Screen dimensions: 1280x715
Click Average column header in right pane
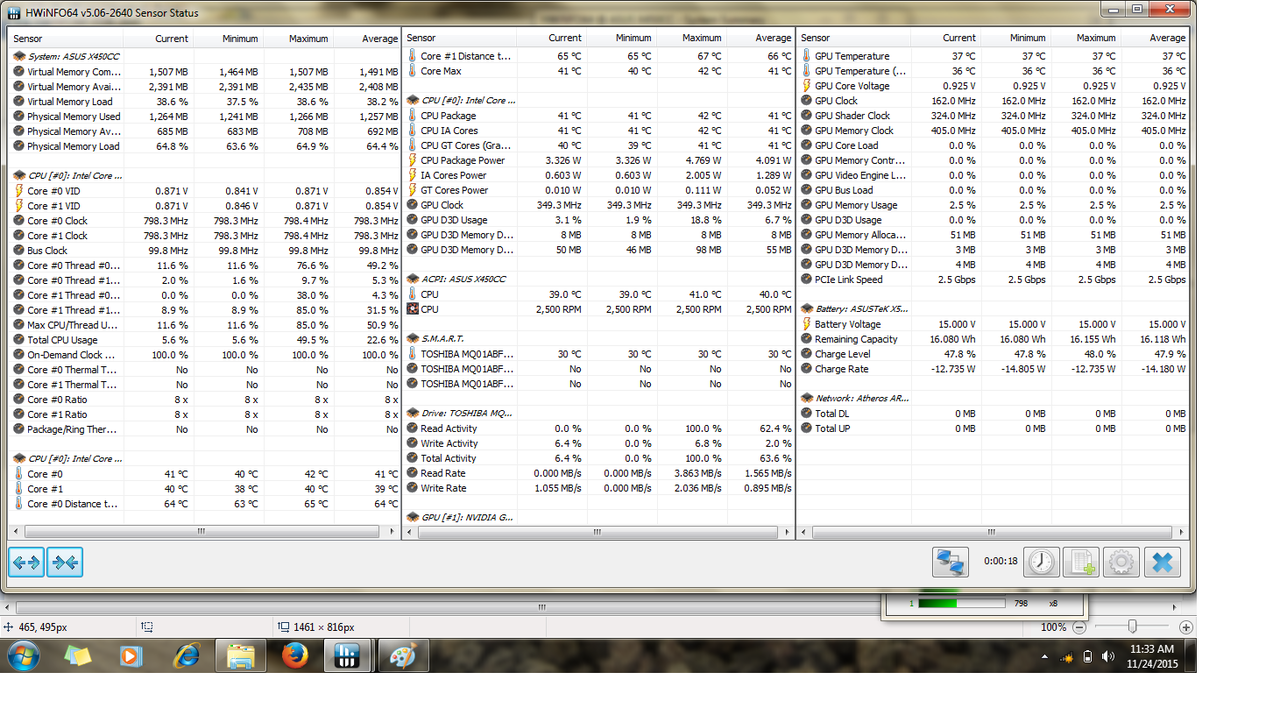(1155, 38)
